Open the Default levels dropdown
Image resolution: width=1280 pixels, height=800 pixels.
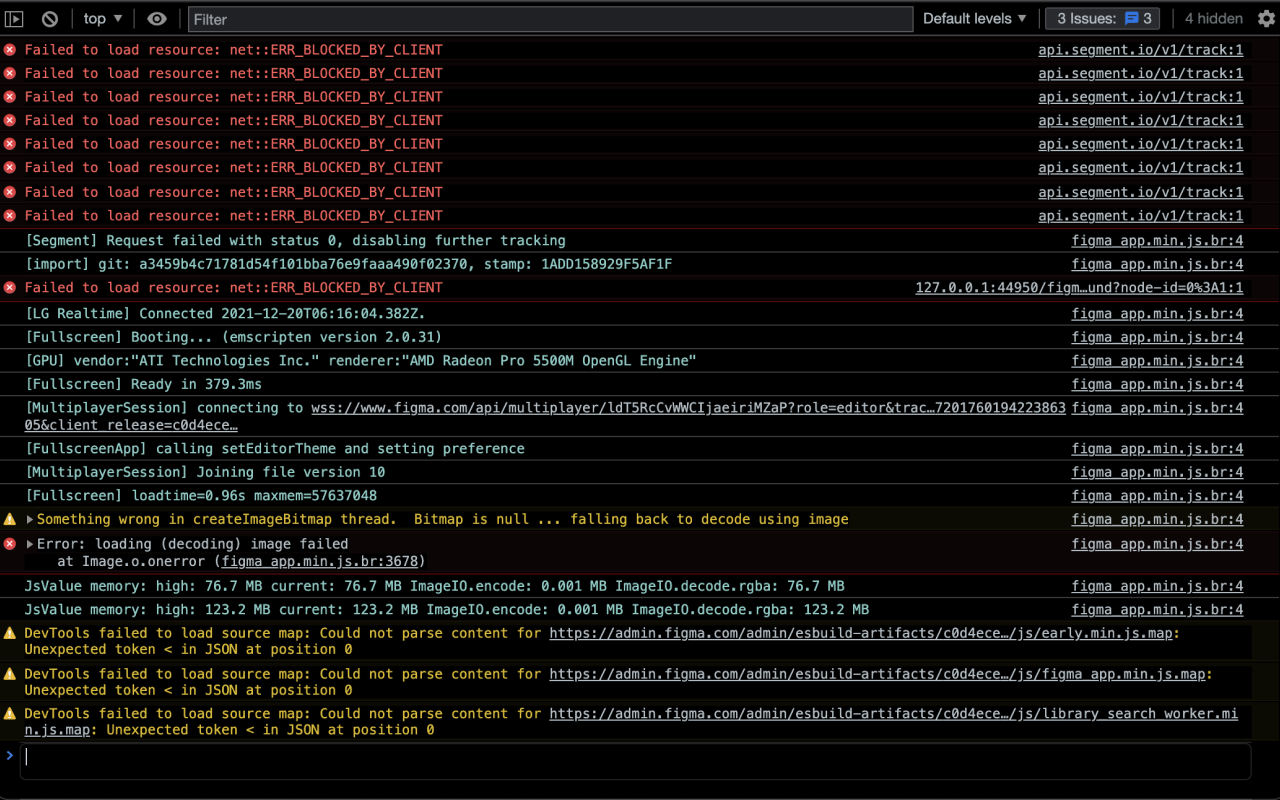click(x=973, y=18)
